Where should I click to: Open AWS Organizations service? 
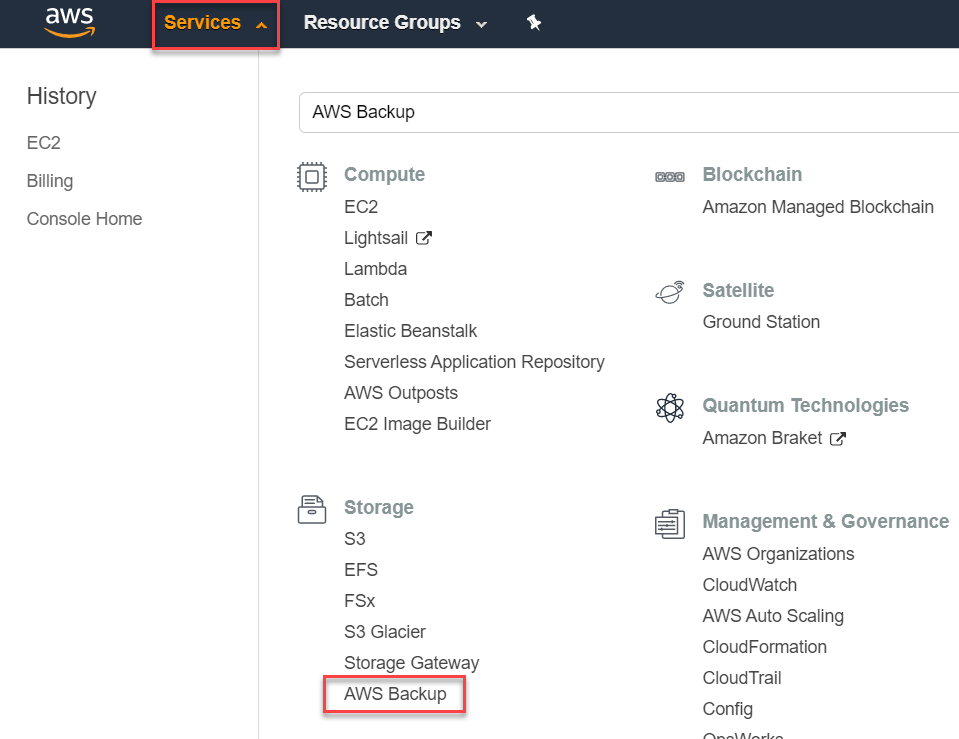tap(778, 554)
